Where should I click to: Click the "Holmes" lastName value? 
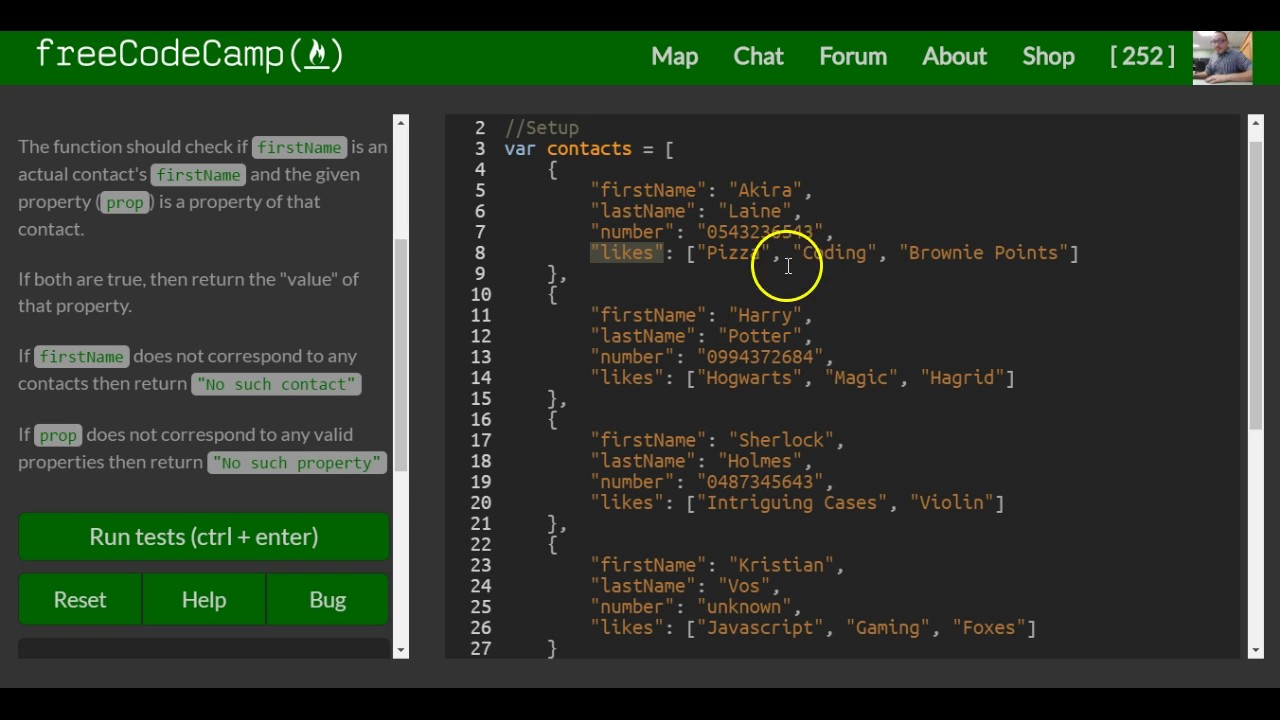760,461
